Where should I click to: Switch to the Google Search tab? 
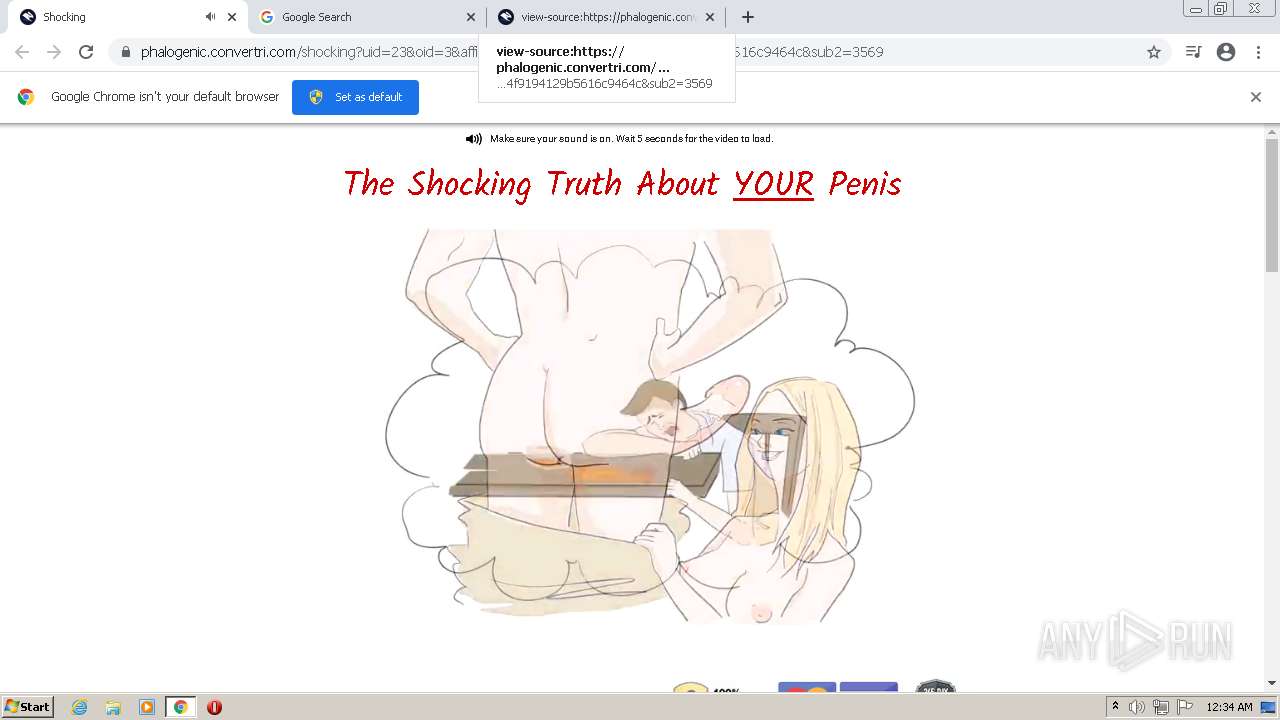click(x=366, y=17)
